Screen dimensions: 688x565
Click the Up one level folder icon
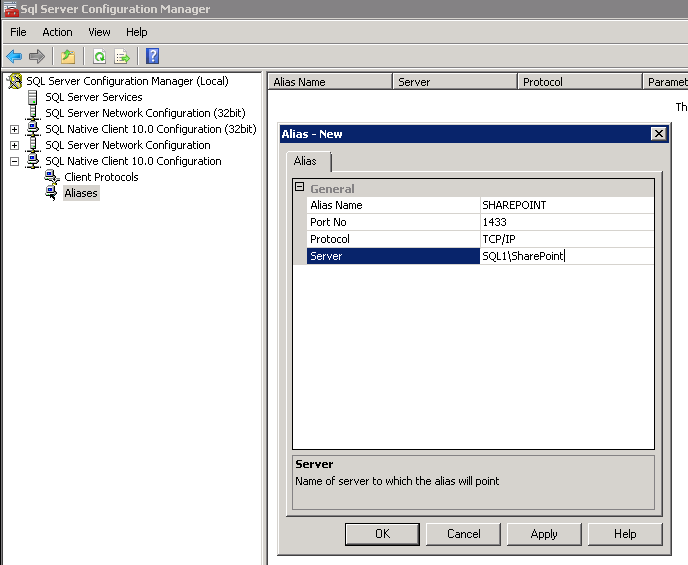(x=68, y=56)
